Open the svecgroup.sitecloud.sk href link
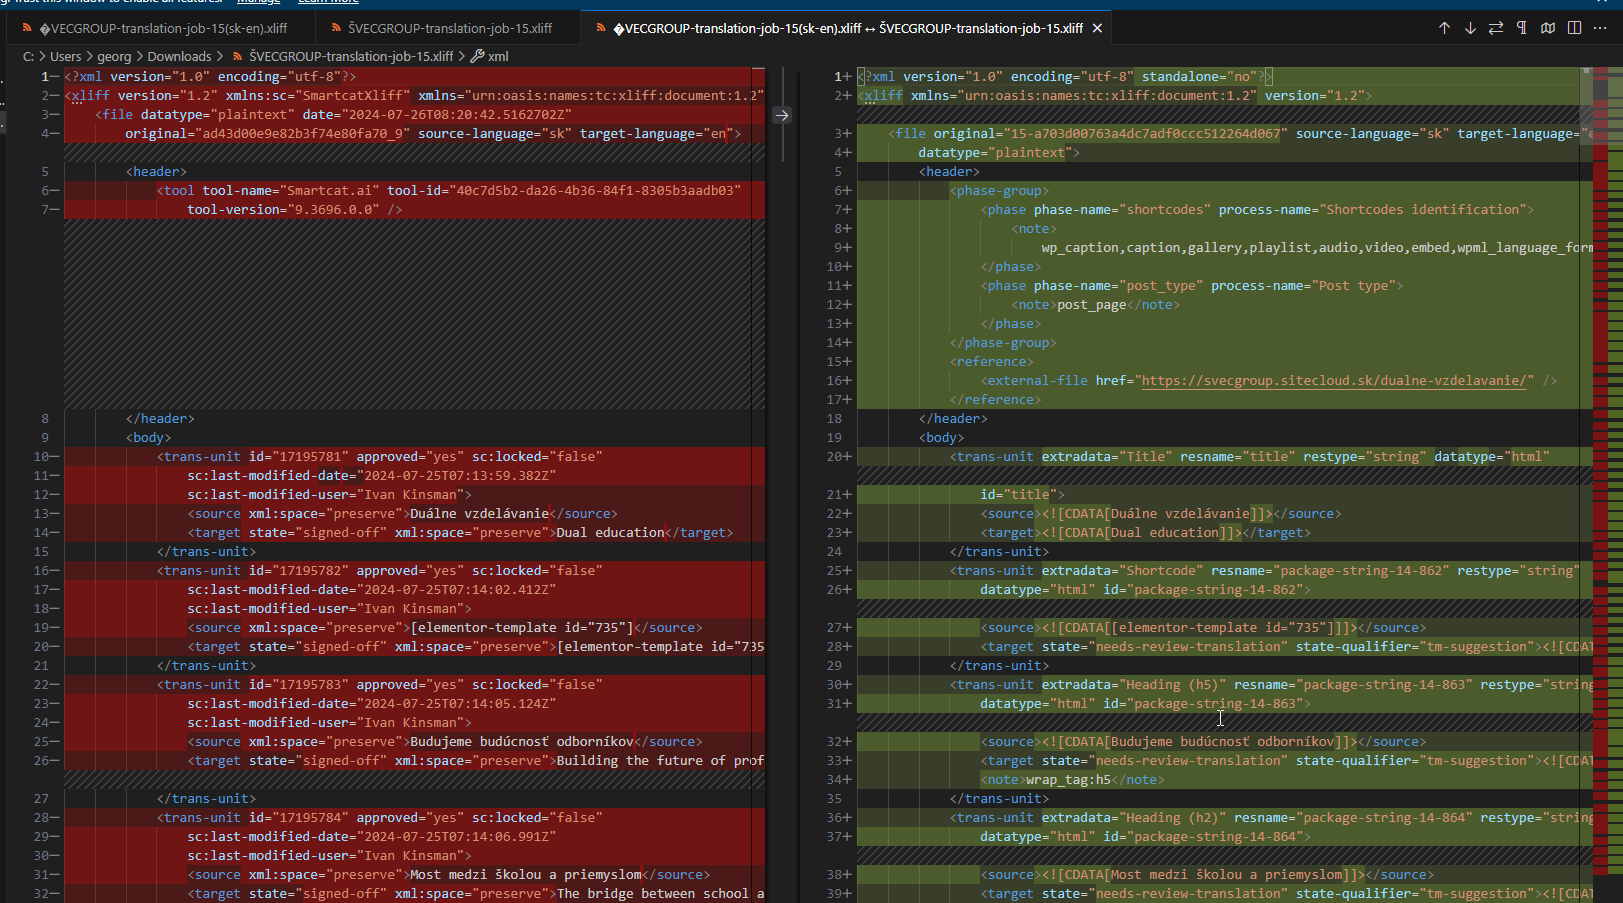 point(1336,381)
